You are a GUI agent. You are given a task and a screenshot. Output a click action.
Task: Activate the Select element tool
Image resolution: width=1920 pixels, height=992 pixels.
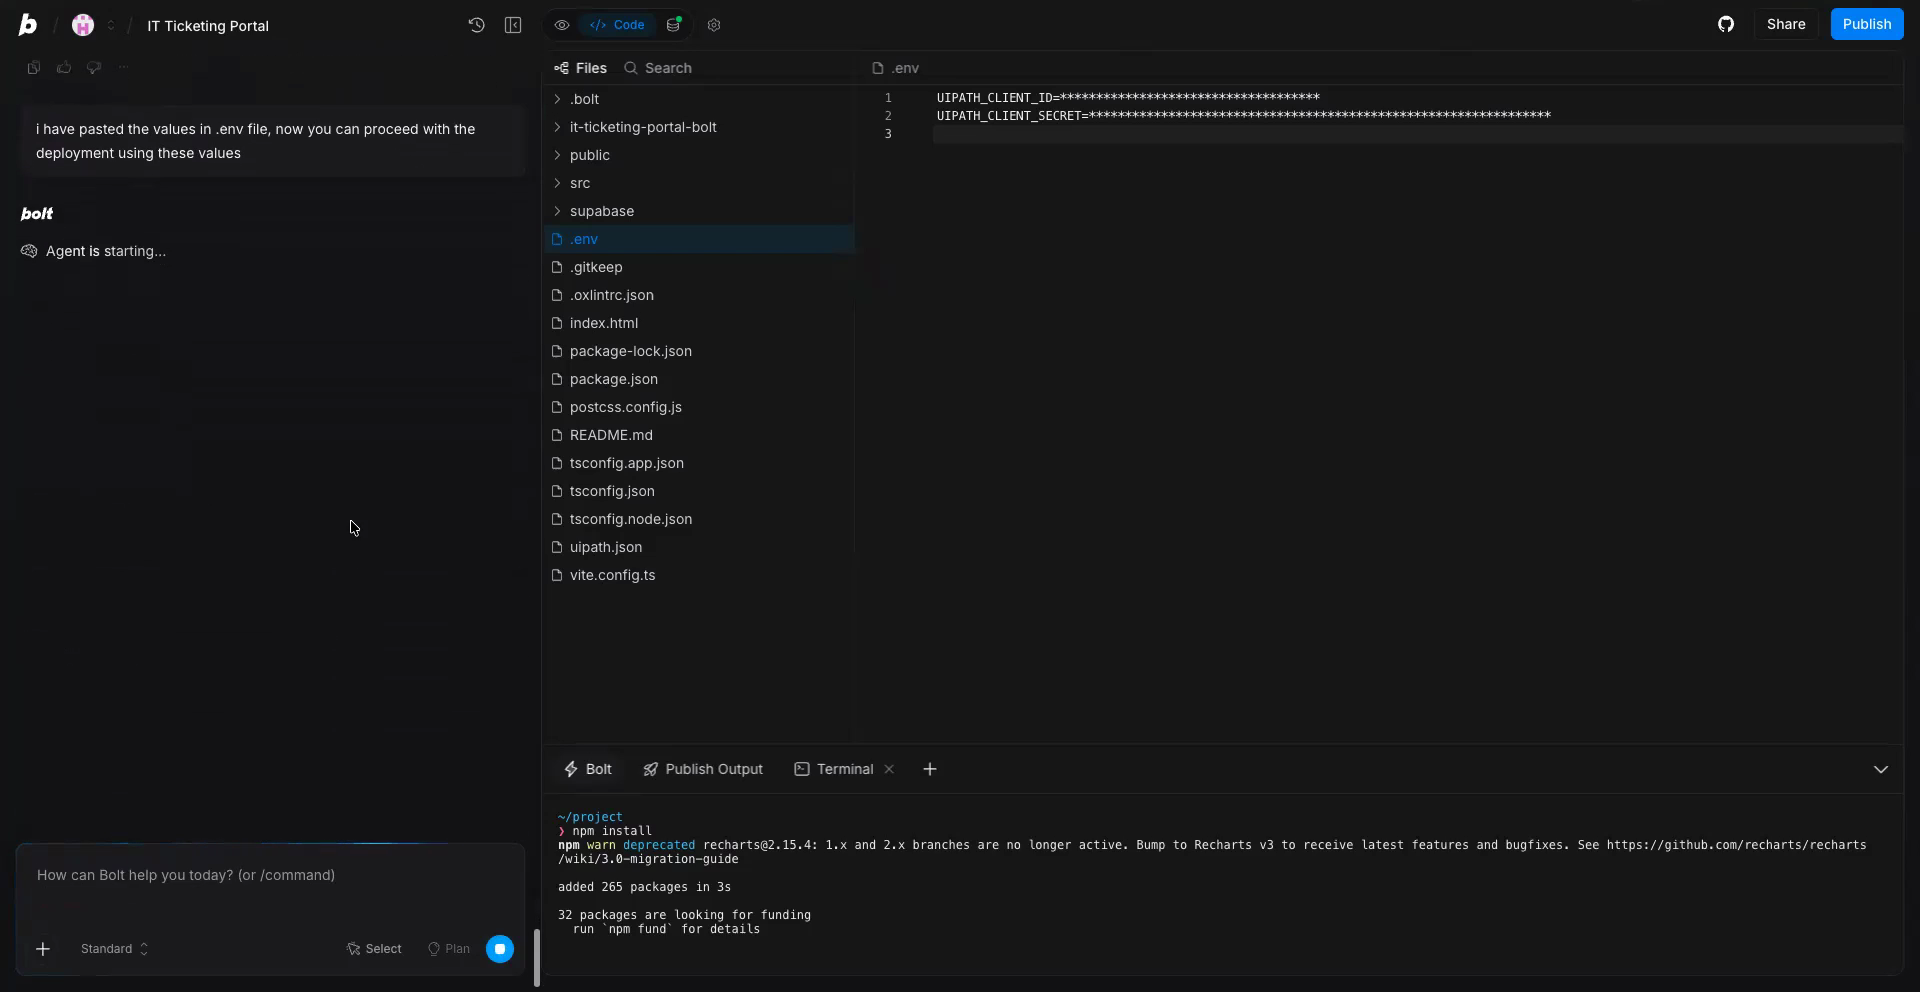click(375, 949)
